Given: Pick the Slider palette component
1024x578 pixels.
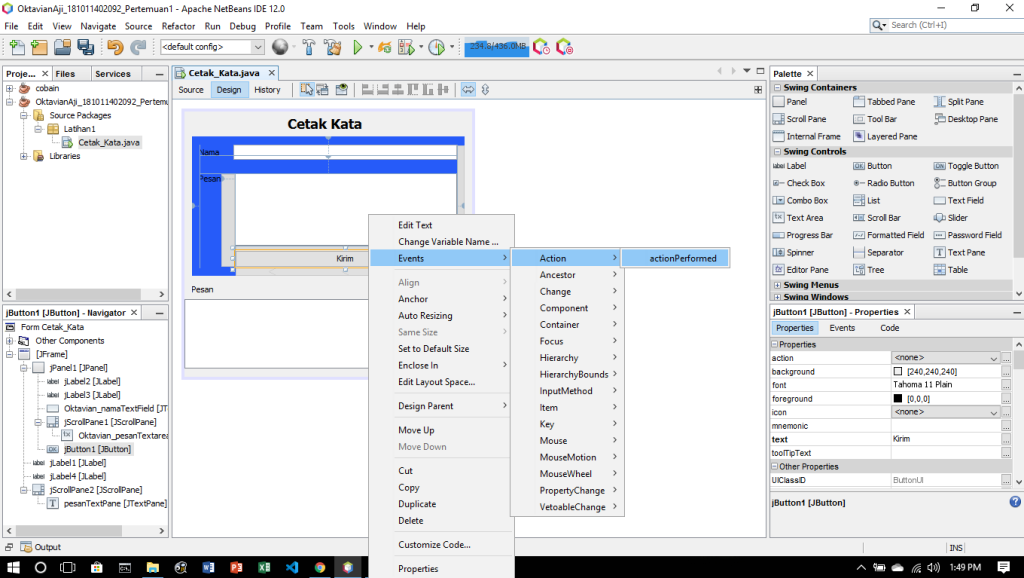Looking at the screenshot, I should (x=951, y=217).
